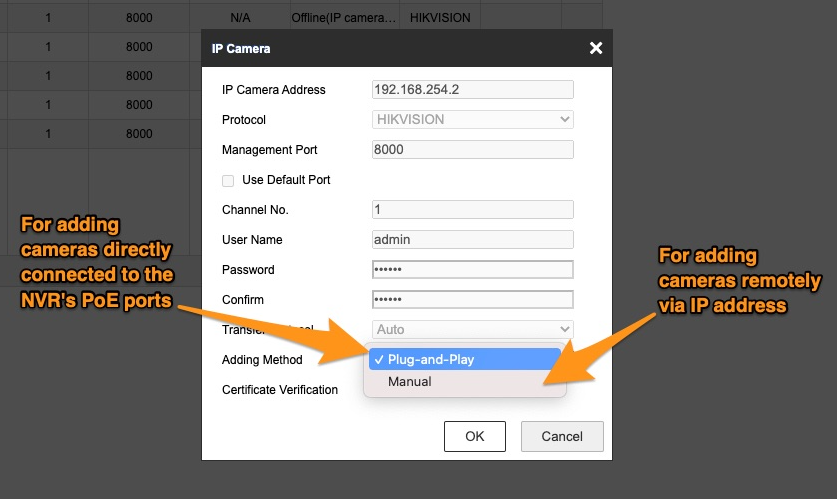The image size is (837, 499).
Task: Select the 8000 port cell in top row
Action: point(139,18)
